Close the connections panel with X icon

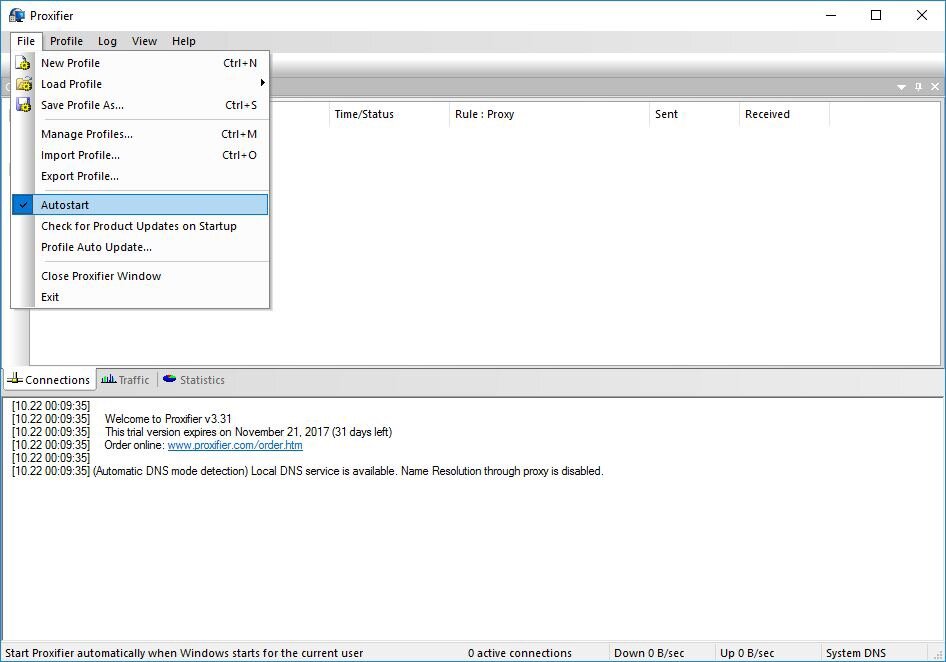[x=935, y=87]
